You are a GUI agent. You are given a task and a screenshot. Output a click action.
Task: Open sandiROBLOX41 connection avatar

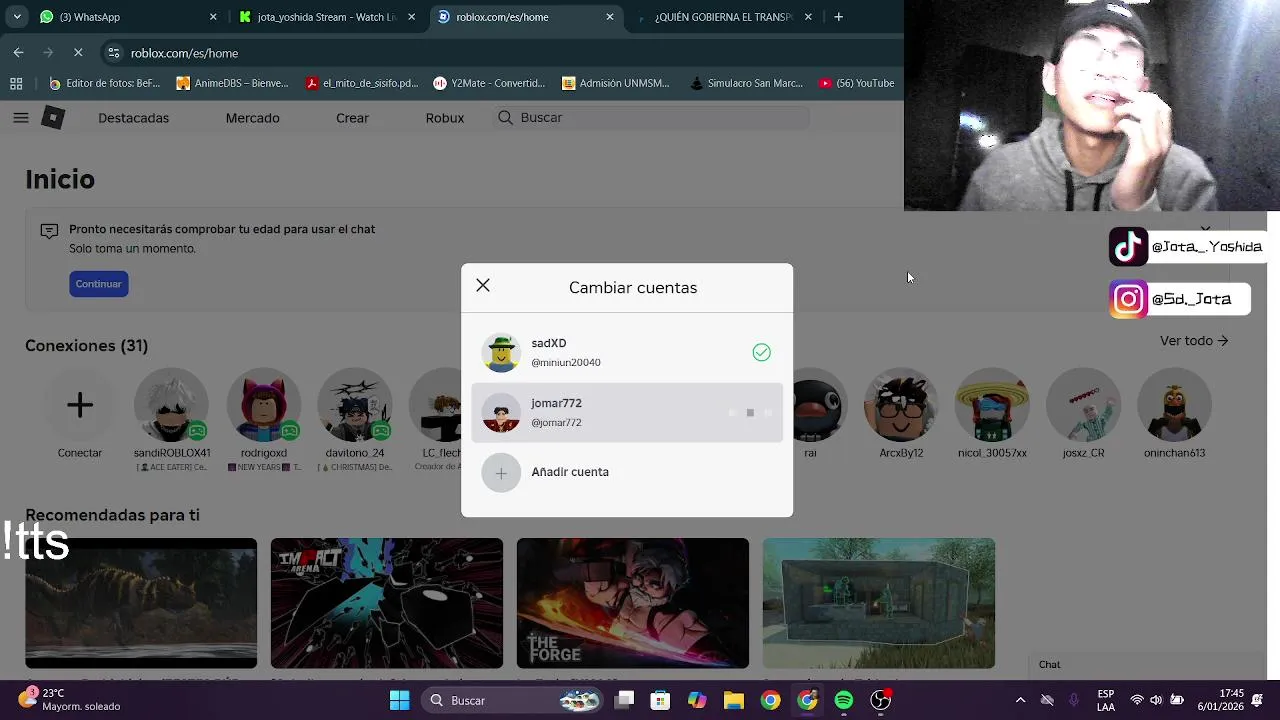(x=172, y=405)
